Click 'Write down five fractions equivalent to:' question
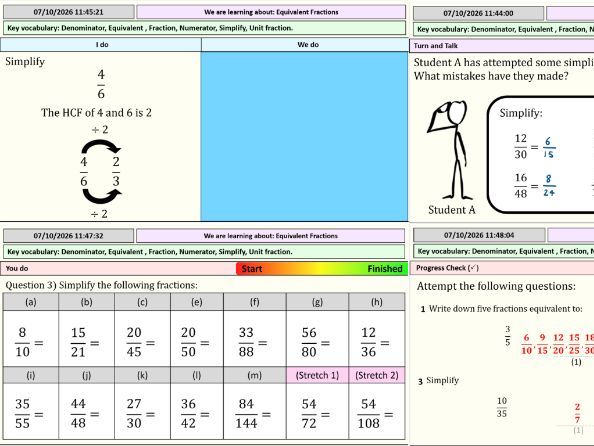 pos(506,309)
